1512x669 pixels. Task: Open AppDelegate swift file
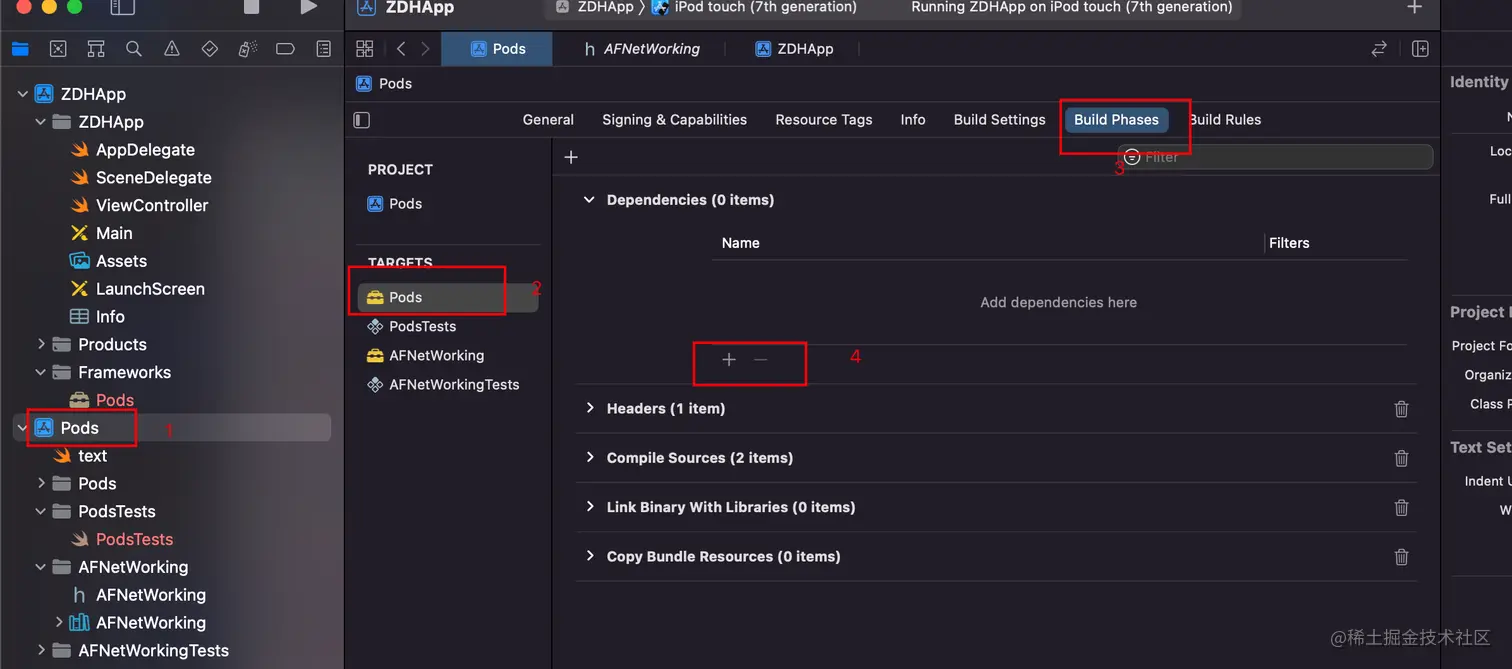145,150
